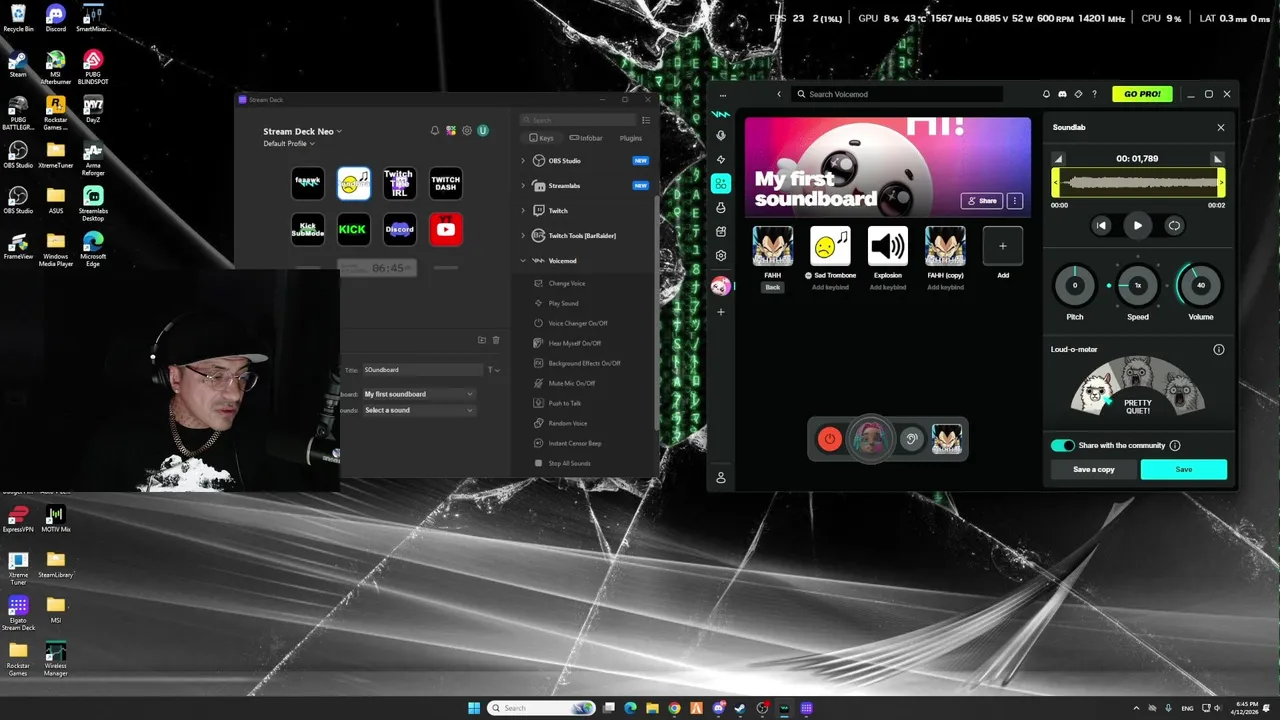Click the Stream Deck user avatar U
The width and height of the screenshot is (1280, 720).
pyautogui.click(x=483, y=131)
